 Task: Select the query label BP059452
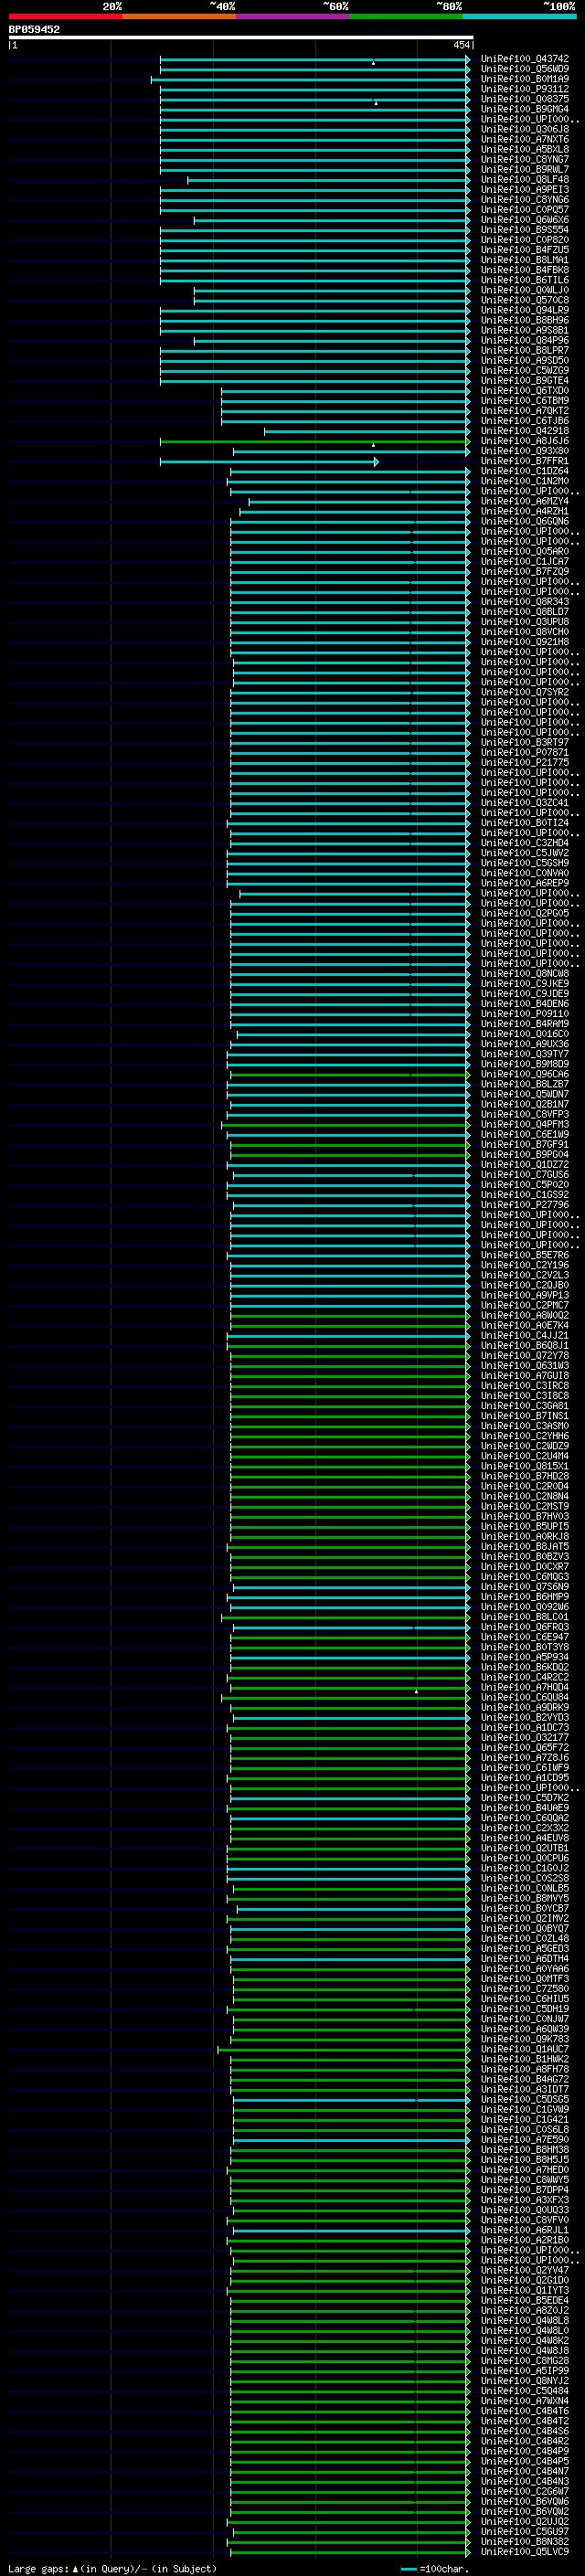click(34, 29)
